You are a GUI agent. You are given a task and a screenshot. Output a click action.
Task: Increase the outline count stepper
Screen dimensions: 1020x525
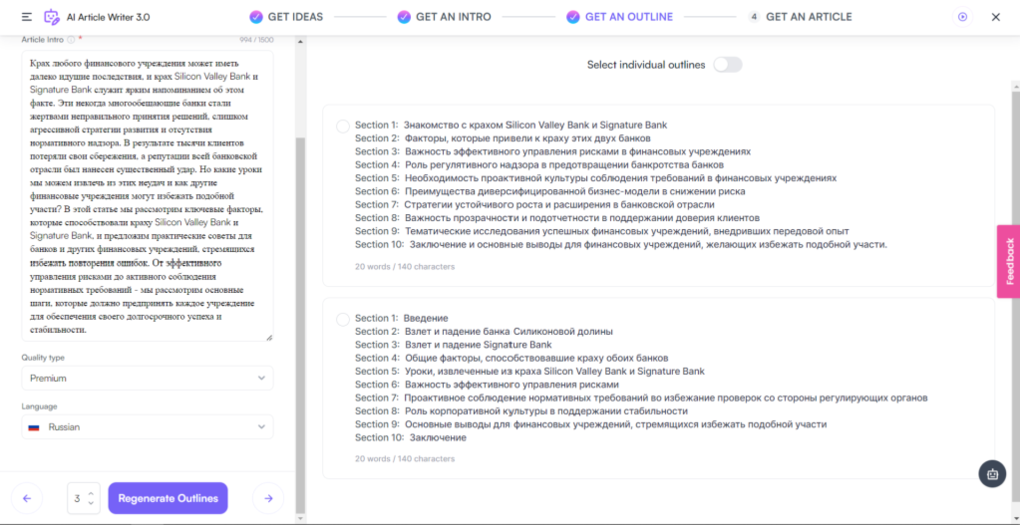coord(92,493)
